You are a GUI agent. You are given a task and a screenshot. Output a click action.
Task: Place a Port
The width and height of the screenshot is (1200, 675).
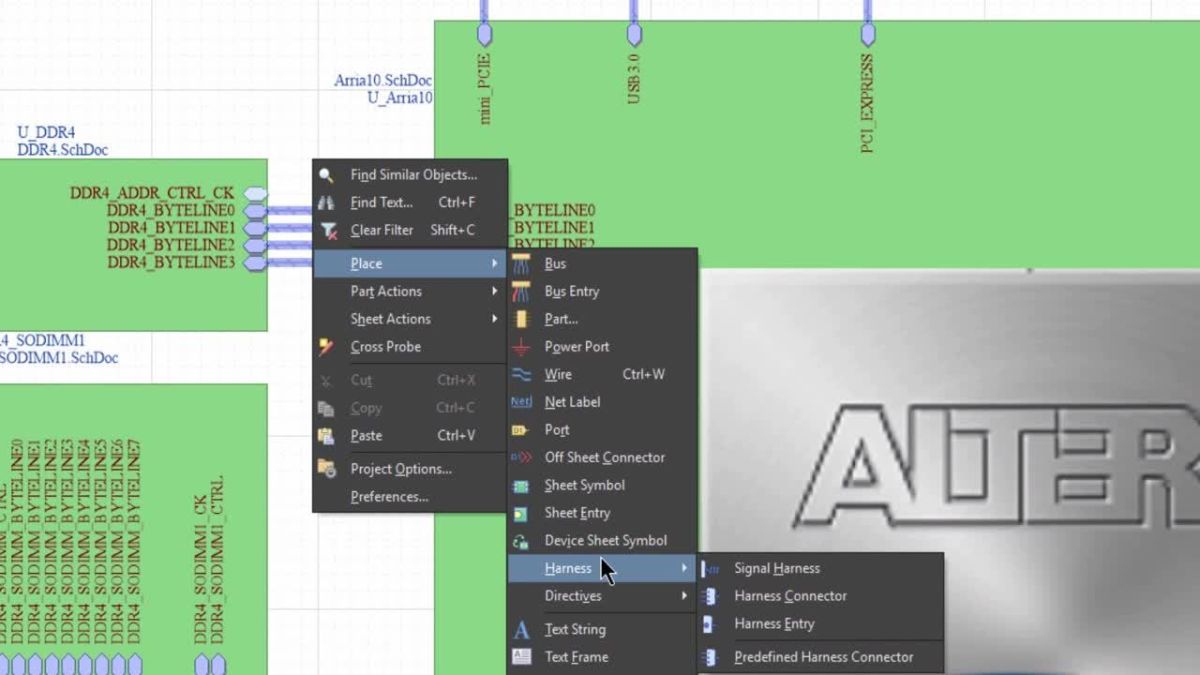(558, 429)
